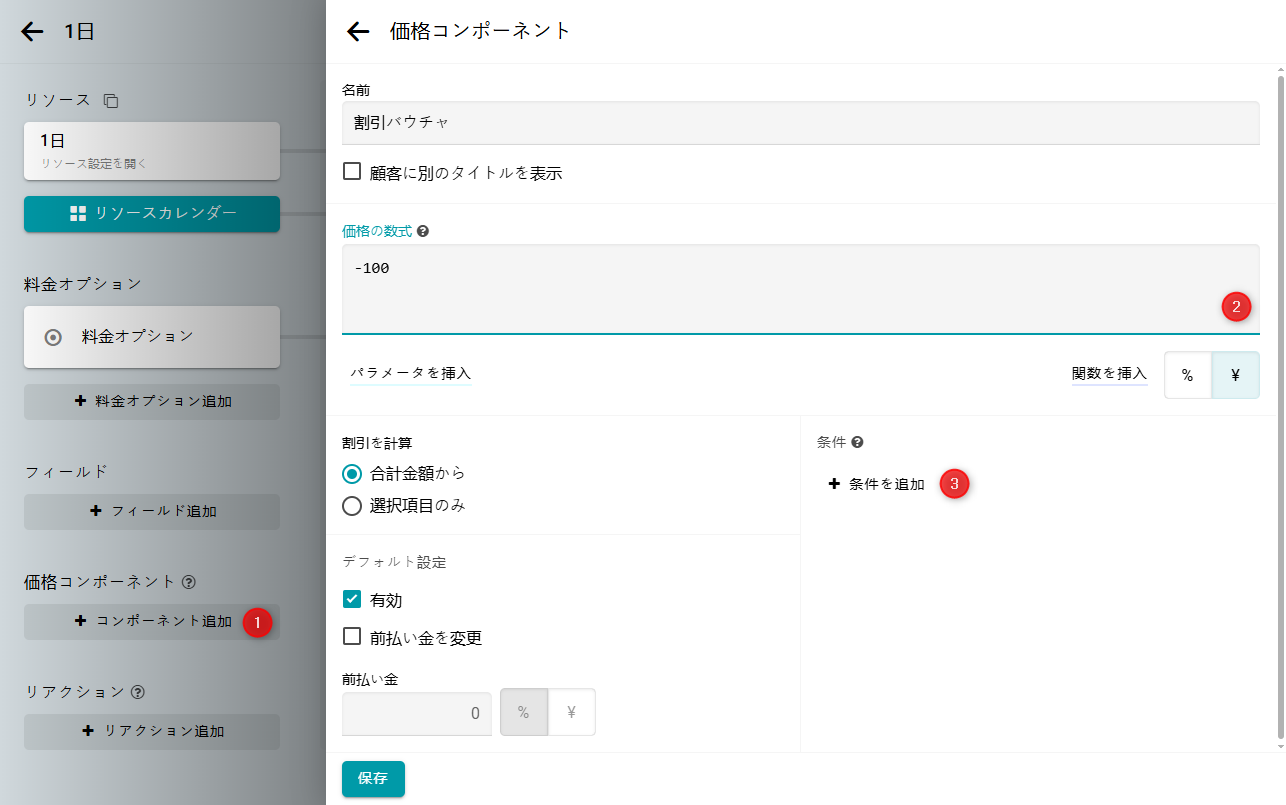Click コンポーネント追加 button
The width and height of the screenshot is (1286, 805).
pyautogui.click(x=152, y=622)
